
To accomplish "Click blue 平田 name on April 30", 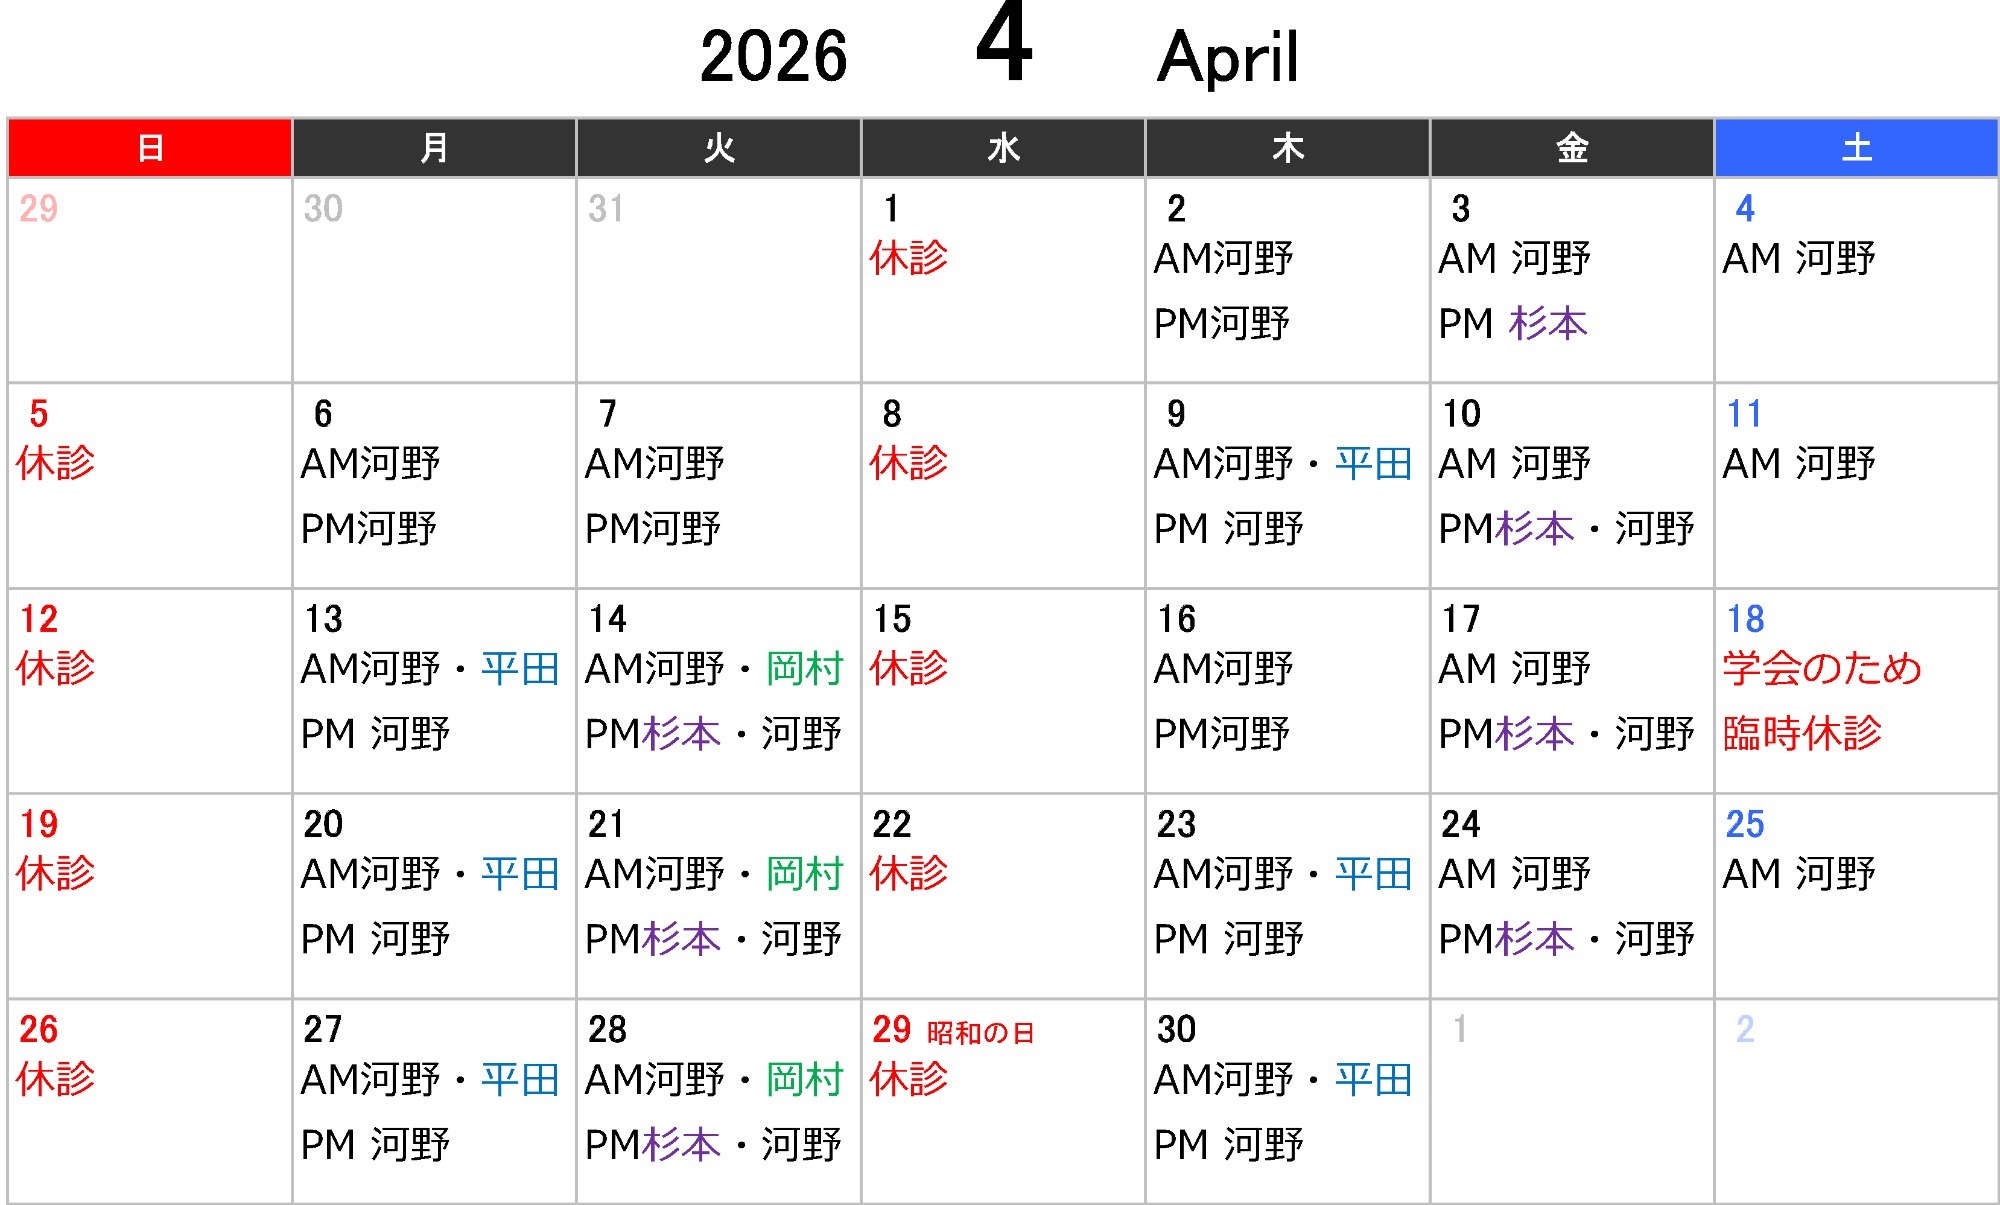I will [x=1373, y=1080].
